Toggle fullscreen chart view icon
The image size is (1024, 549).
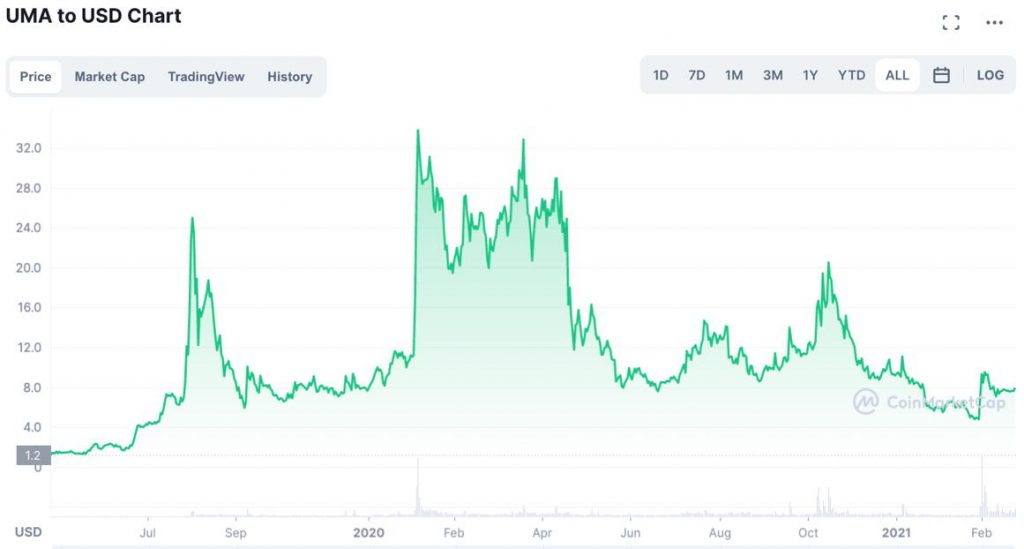951,23
